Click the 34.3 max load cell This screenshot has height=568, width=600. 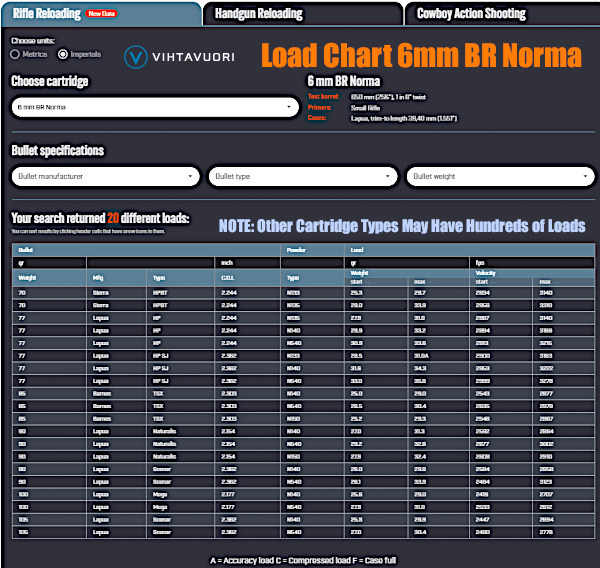439,369
